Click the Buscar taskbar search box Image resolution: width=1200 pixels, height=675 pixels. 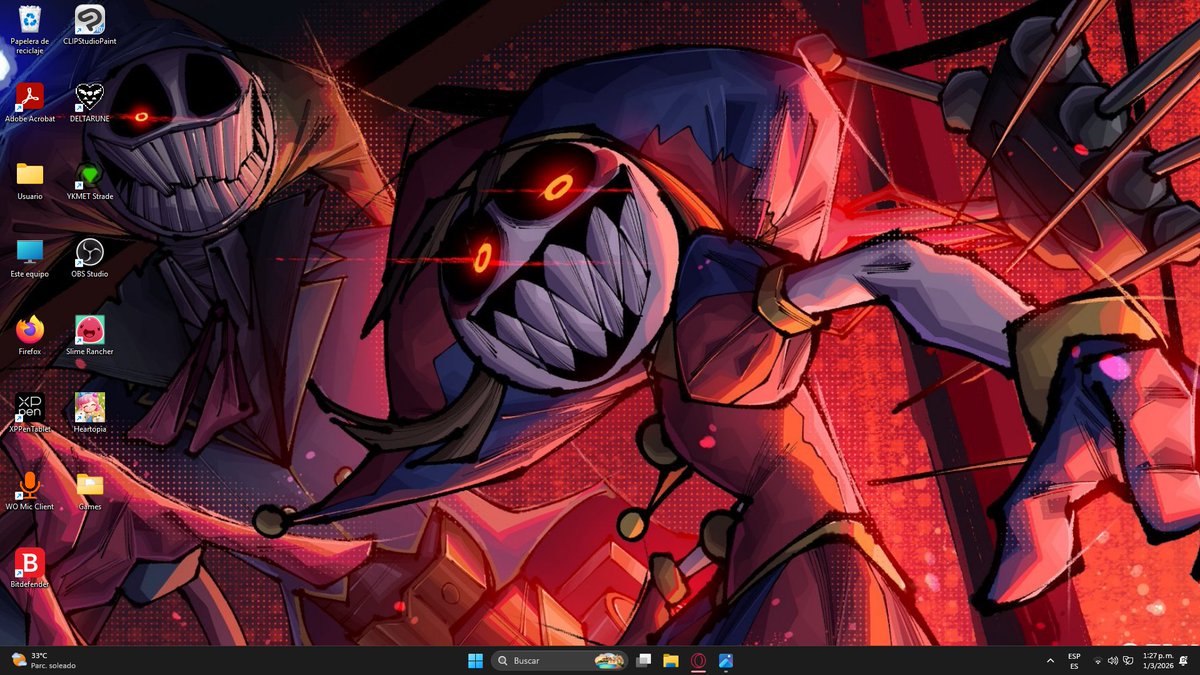(560, 660)
